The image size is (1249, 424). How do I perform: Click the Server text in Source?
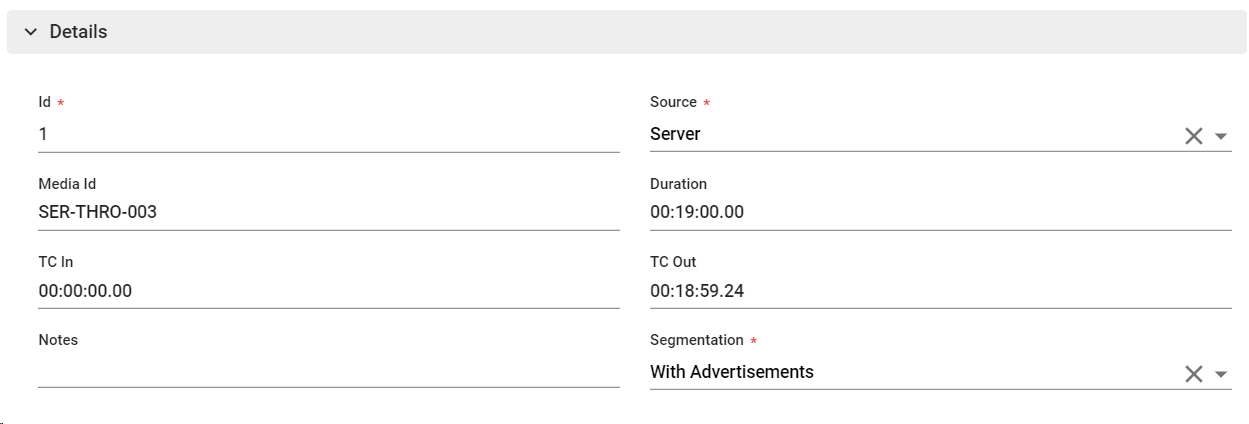click(x=675, y=134)
